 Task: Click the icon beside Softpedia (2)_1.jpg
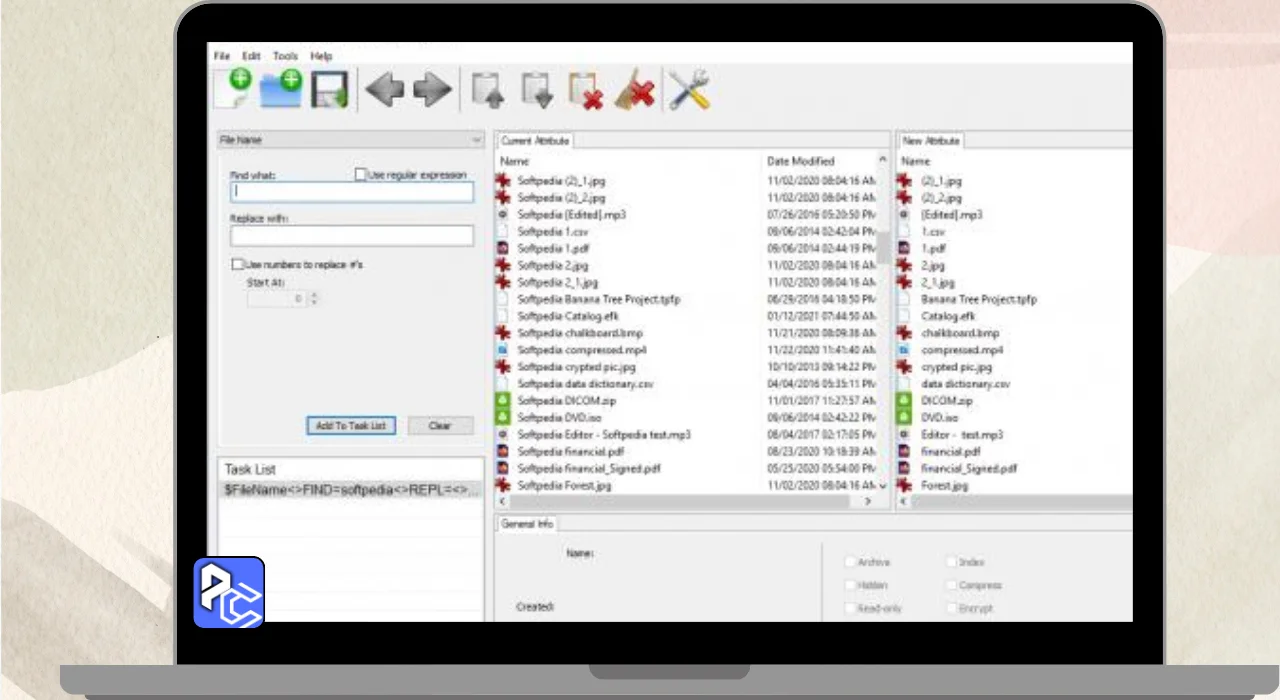tap(503, 181)
